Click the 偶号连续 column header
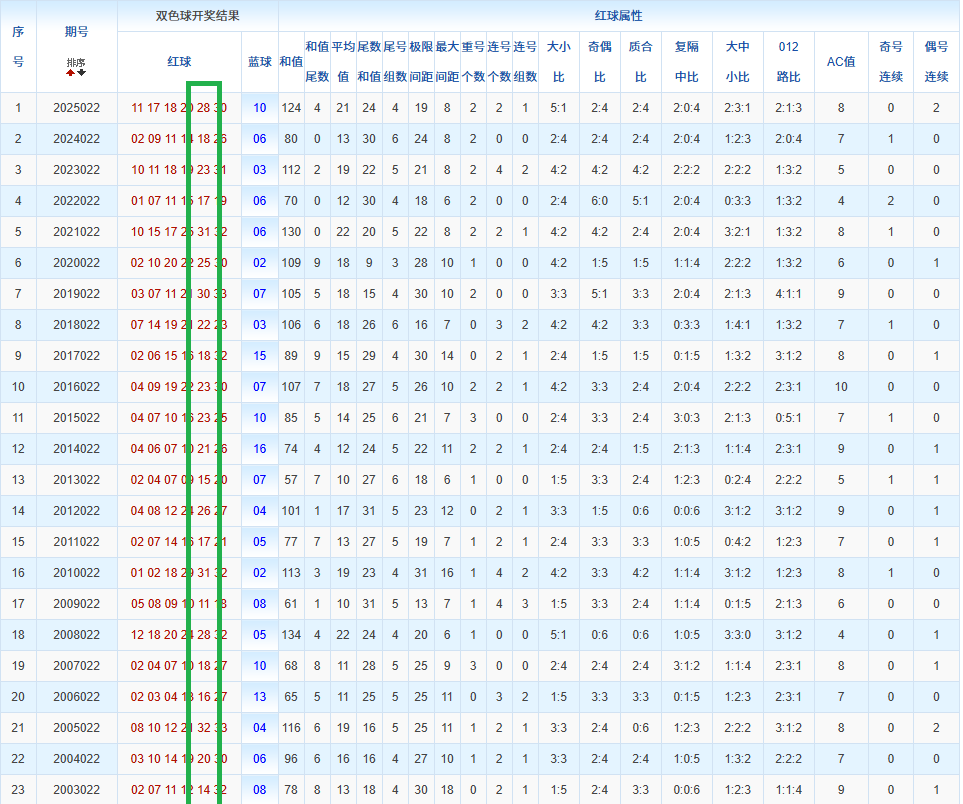Screen dimensions: 963x804 [936, 61]
